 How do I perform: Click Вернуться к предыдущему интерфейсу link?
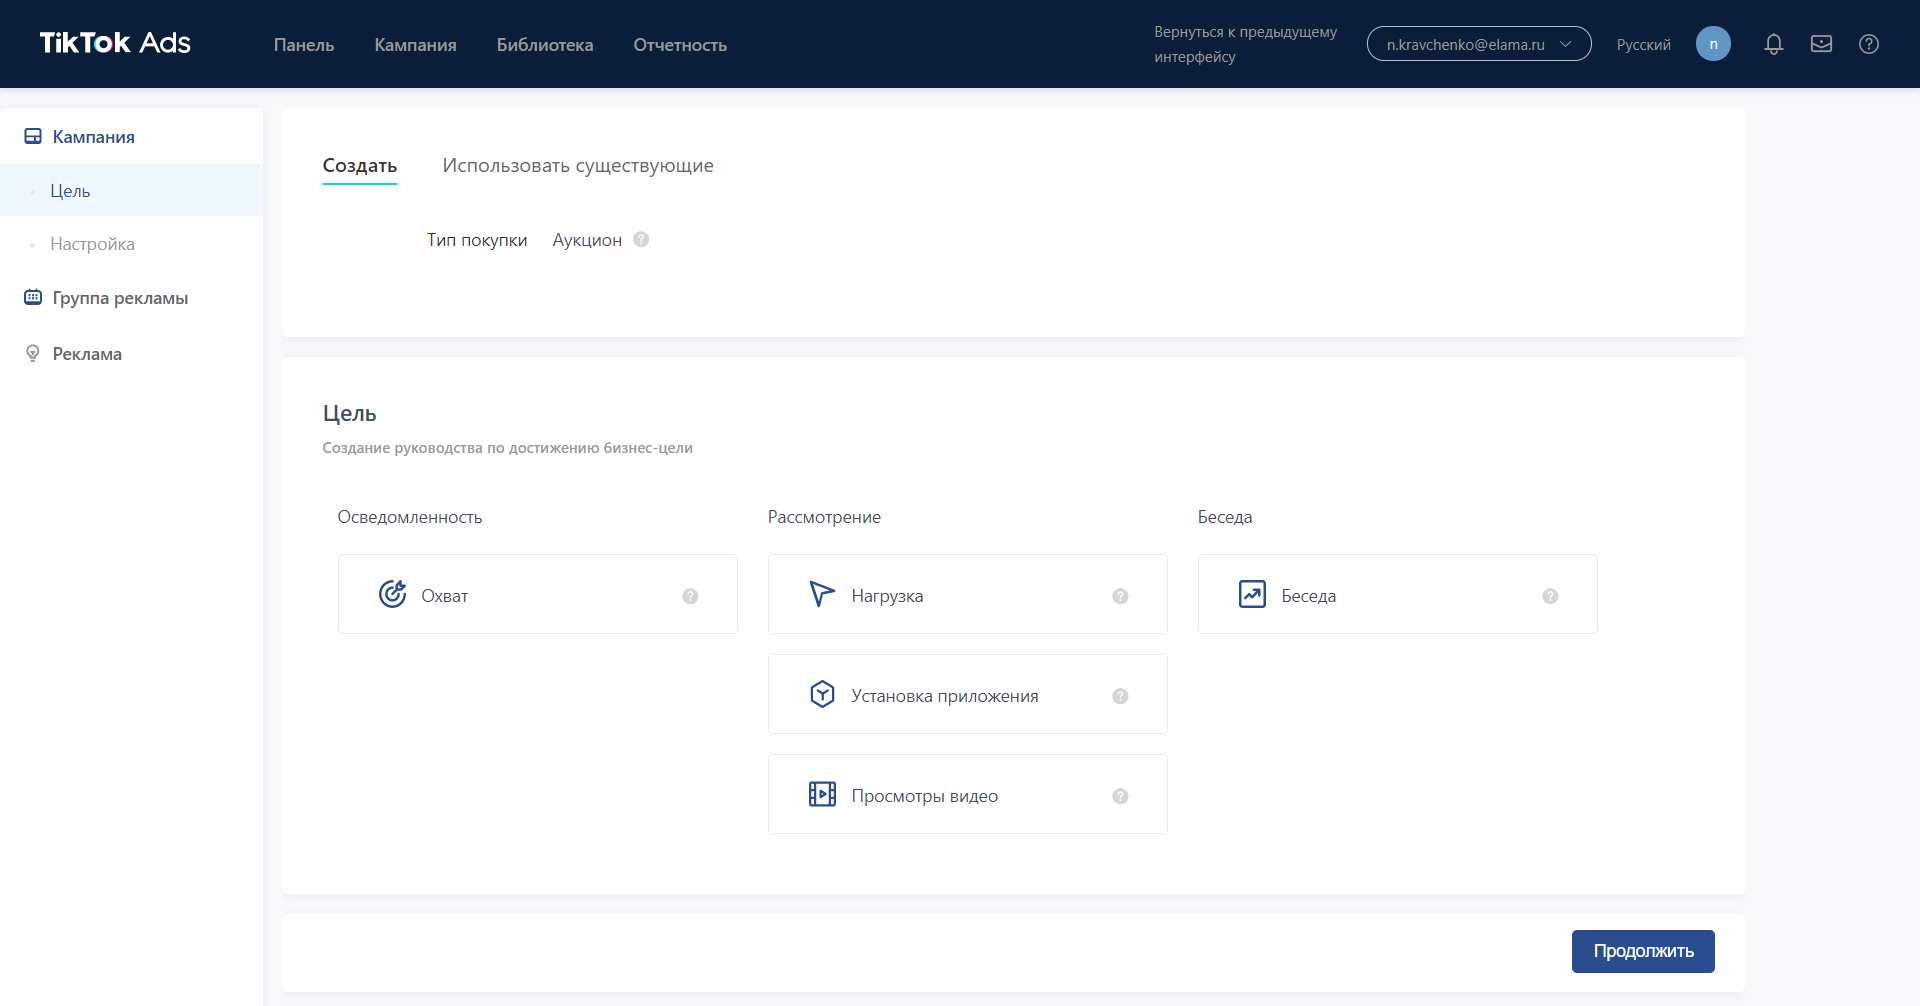tap(1245, 44)
